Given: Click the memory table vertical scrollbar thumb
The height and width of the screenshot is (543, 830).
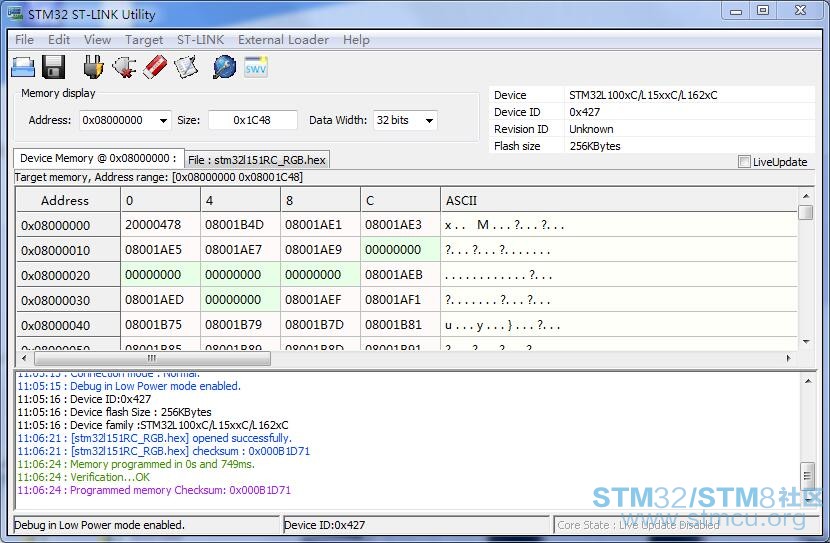Looking at the screenshot, I should [806, 212].
